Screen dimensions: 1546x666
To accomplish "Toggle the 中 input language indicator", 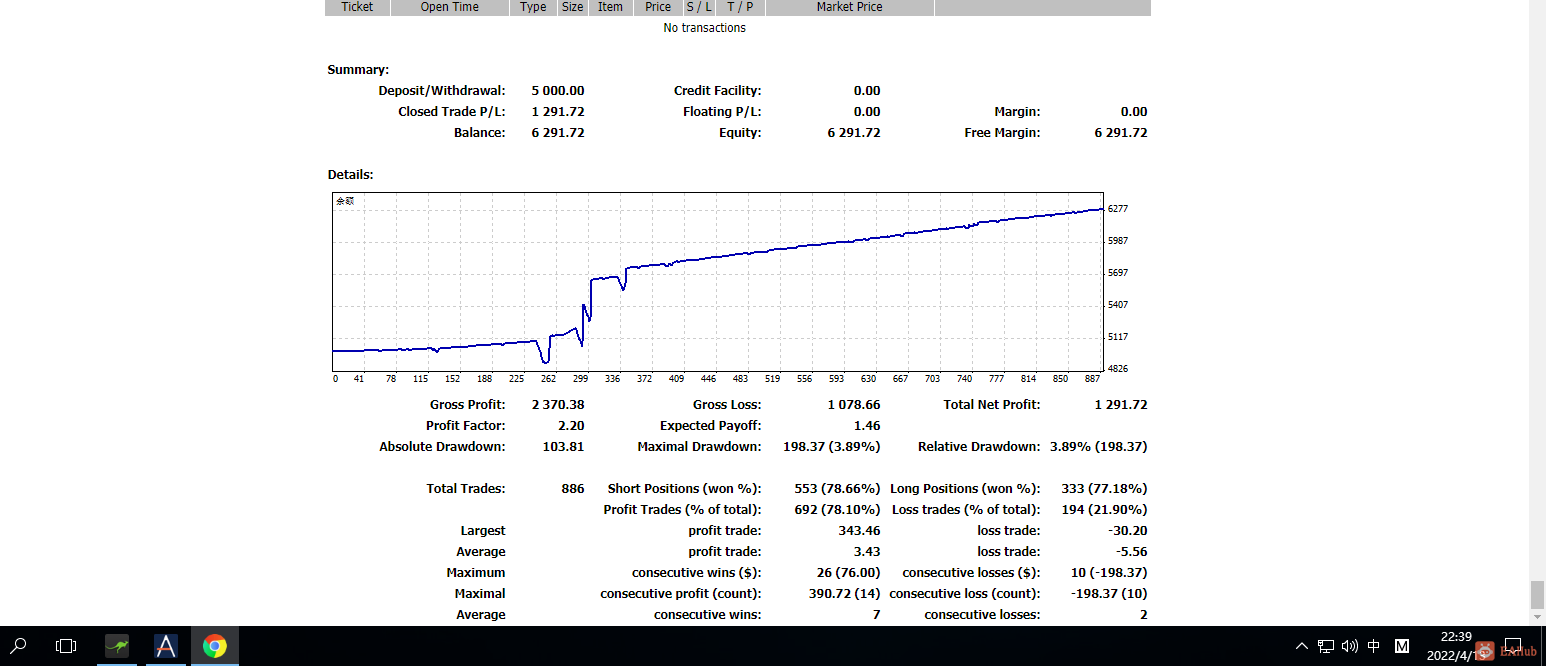I will pyautogui.click(x=1375, y=646).
